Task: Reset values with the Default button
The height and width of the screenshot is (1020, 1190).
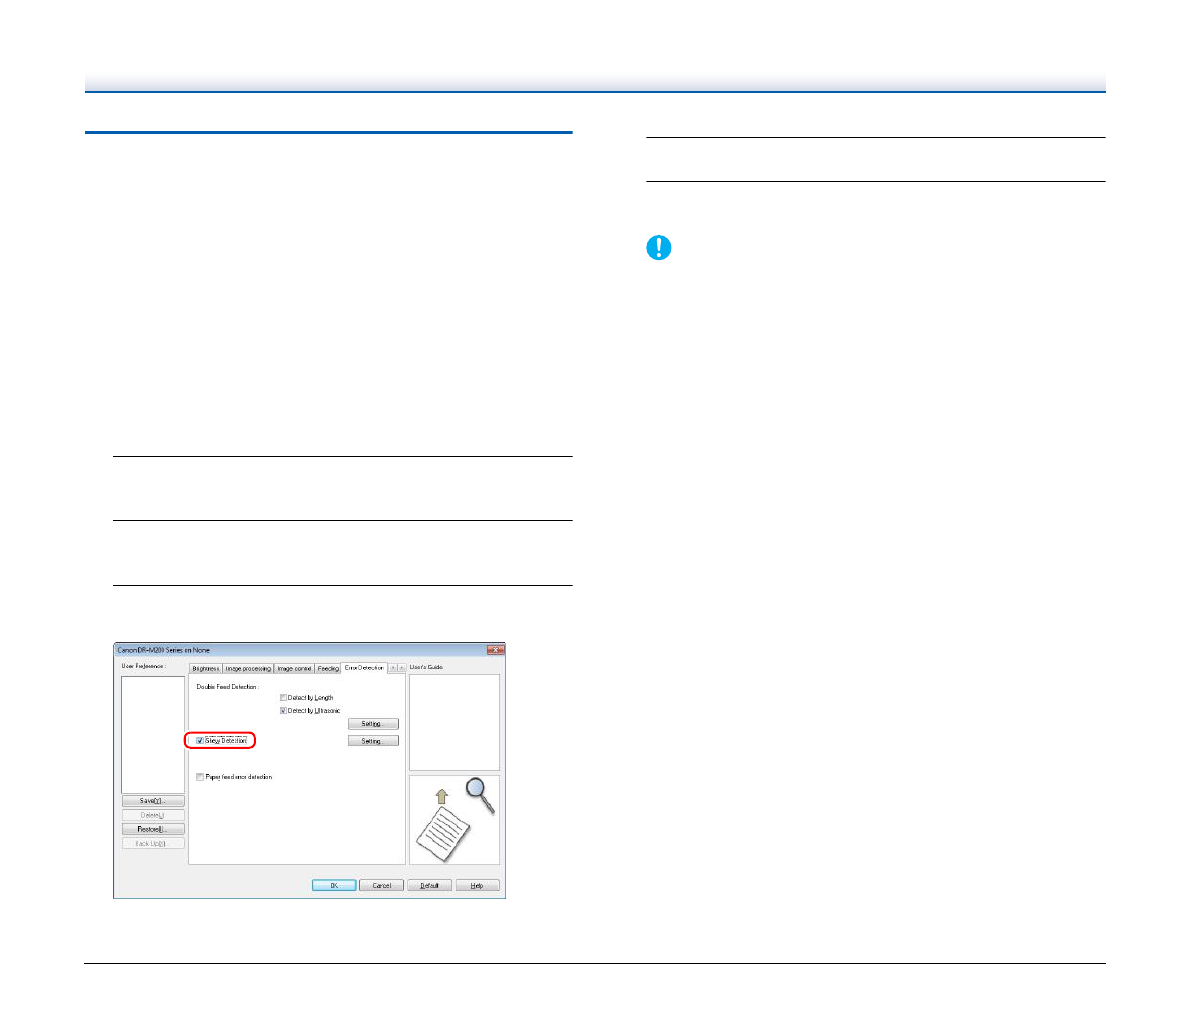Action: click(x=429, y=886)
